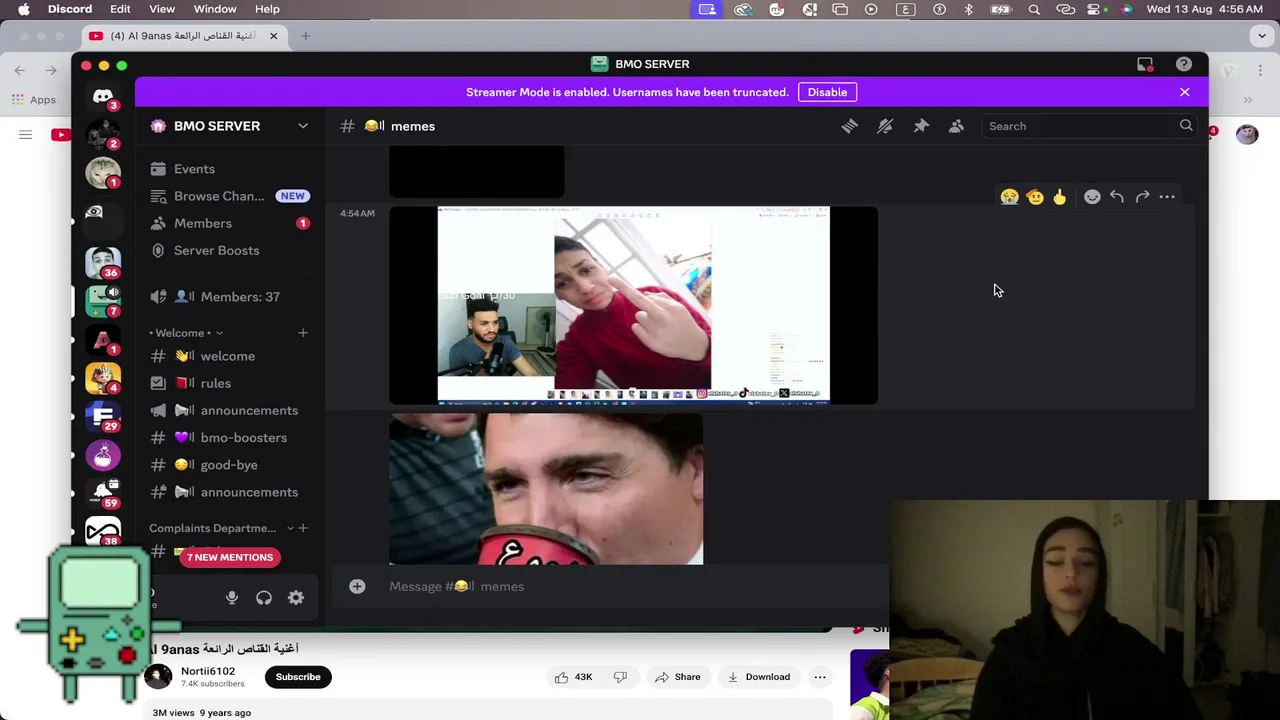Image resolution: width=1280 pixels, height=720 pixels.
Task: Open the server with badge 38
Action: point(103,532)
